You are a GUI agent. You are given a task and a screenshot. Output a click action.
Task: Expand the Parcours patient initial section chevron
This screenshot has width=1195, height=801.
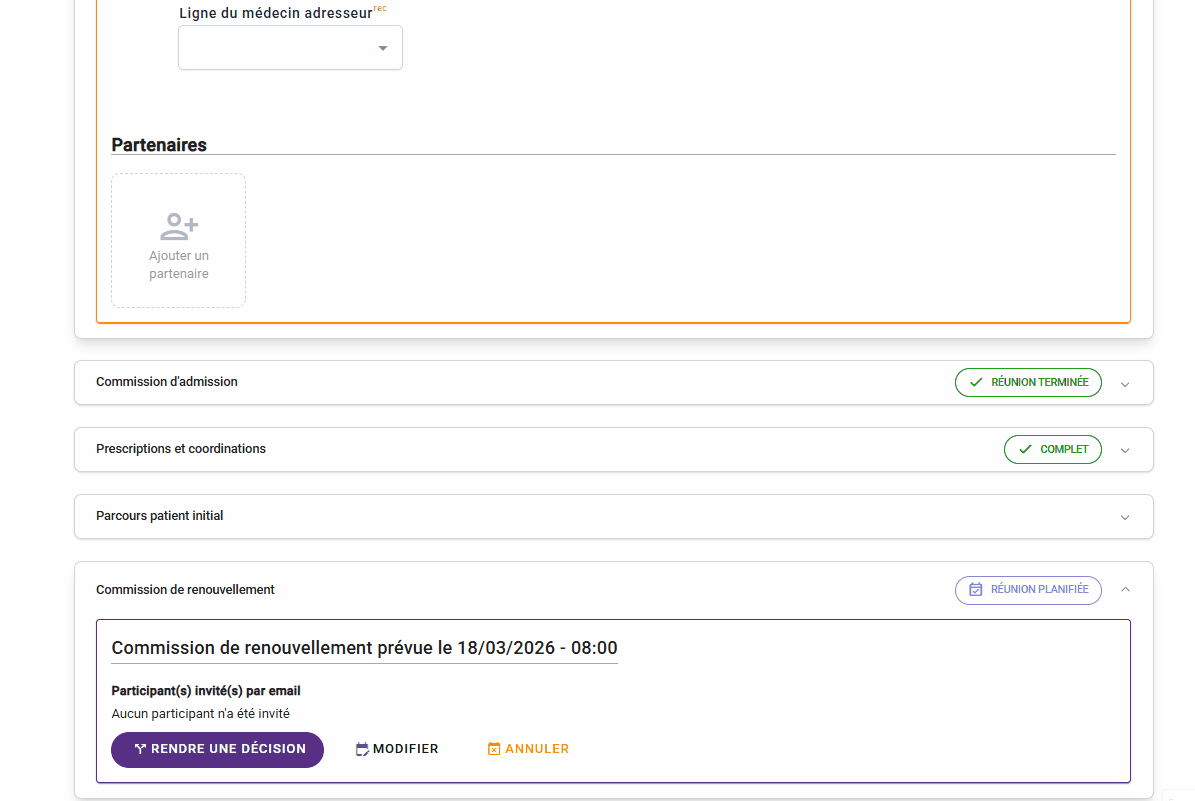click(x=1125, y=518)
